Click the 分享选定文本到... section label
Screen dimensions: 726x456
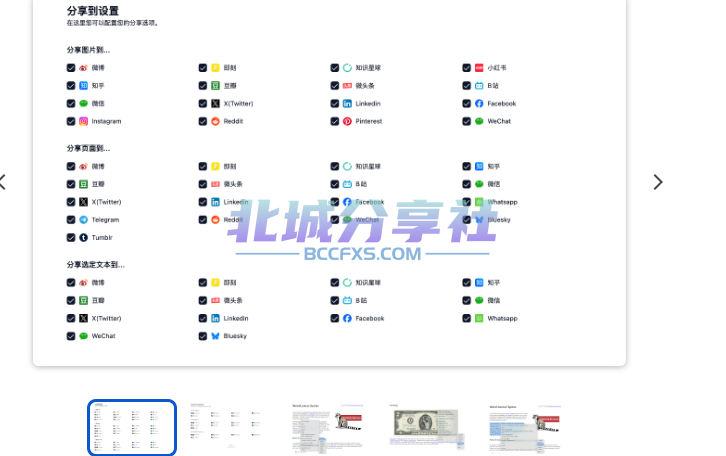click(x=95, y=265)
